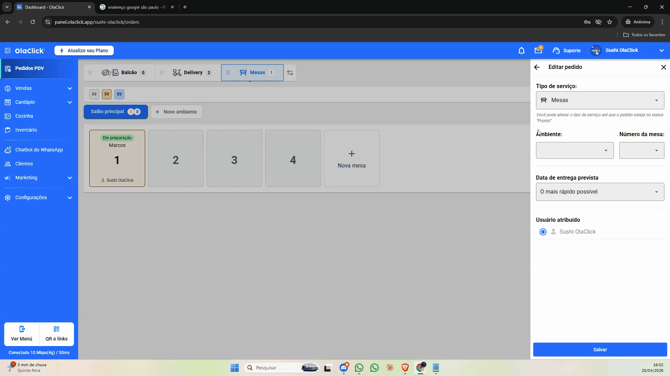Viewport: 670px width, 376px height.
Task: Filter tables with the orange table icon
Action: click(x=107, y=94)
